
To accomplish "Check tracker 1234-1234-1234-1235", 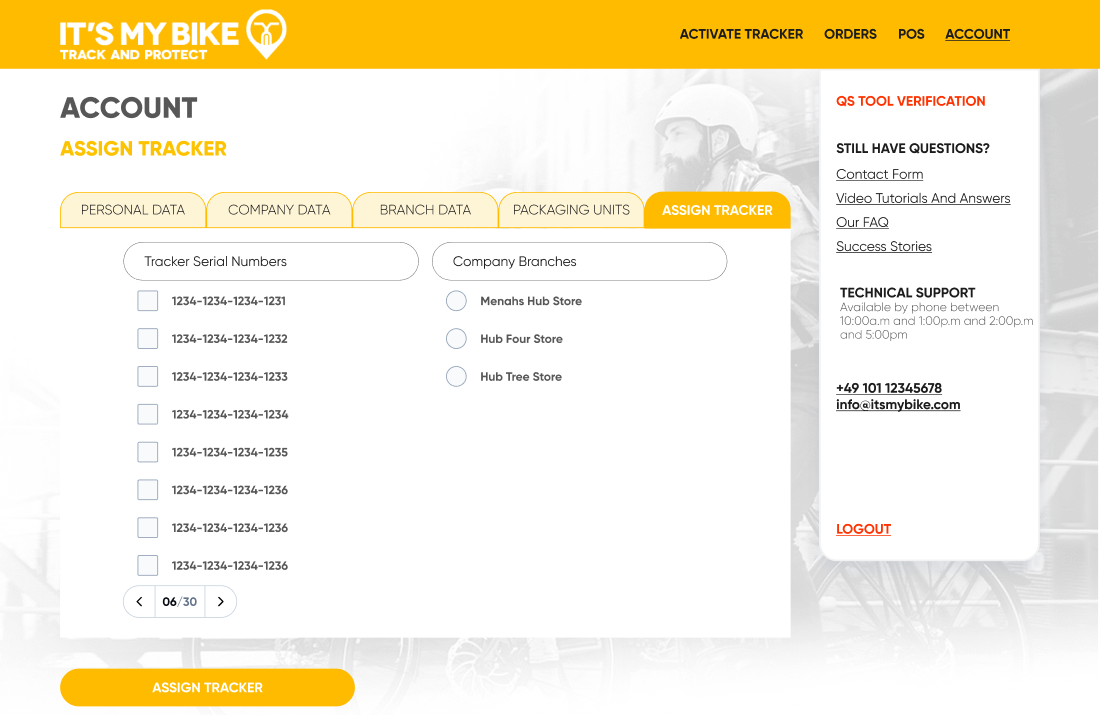I will coord(147,452).
